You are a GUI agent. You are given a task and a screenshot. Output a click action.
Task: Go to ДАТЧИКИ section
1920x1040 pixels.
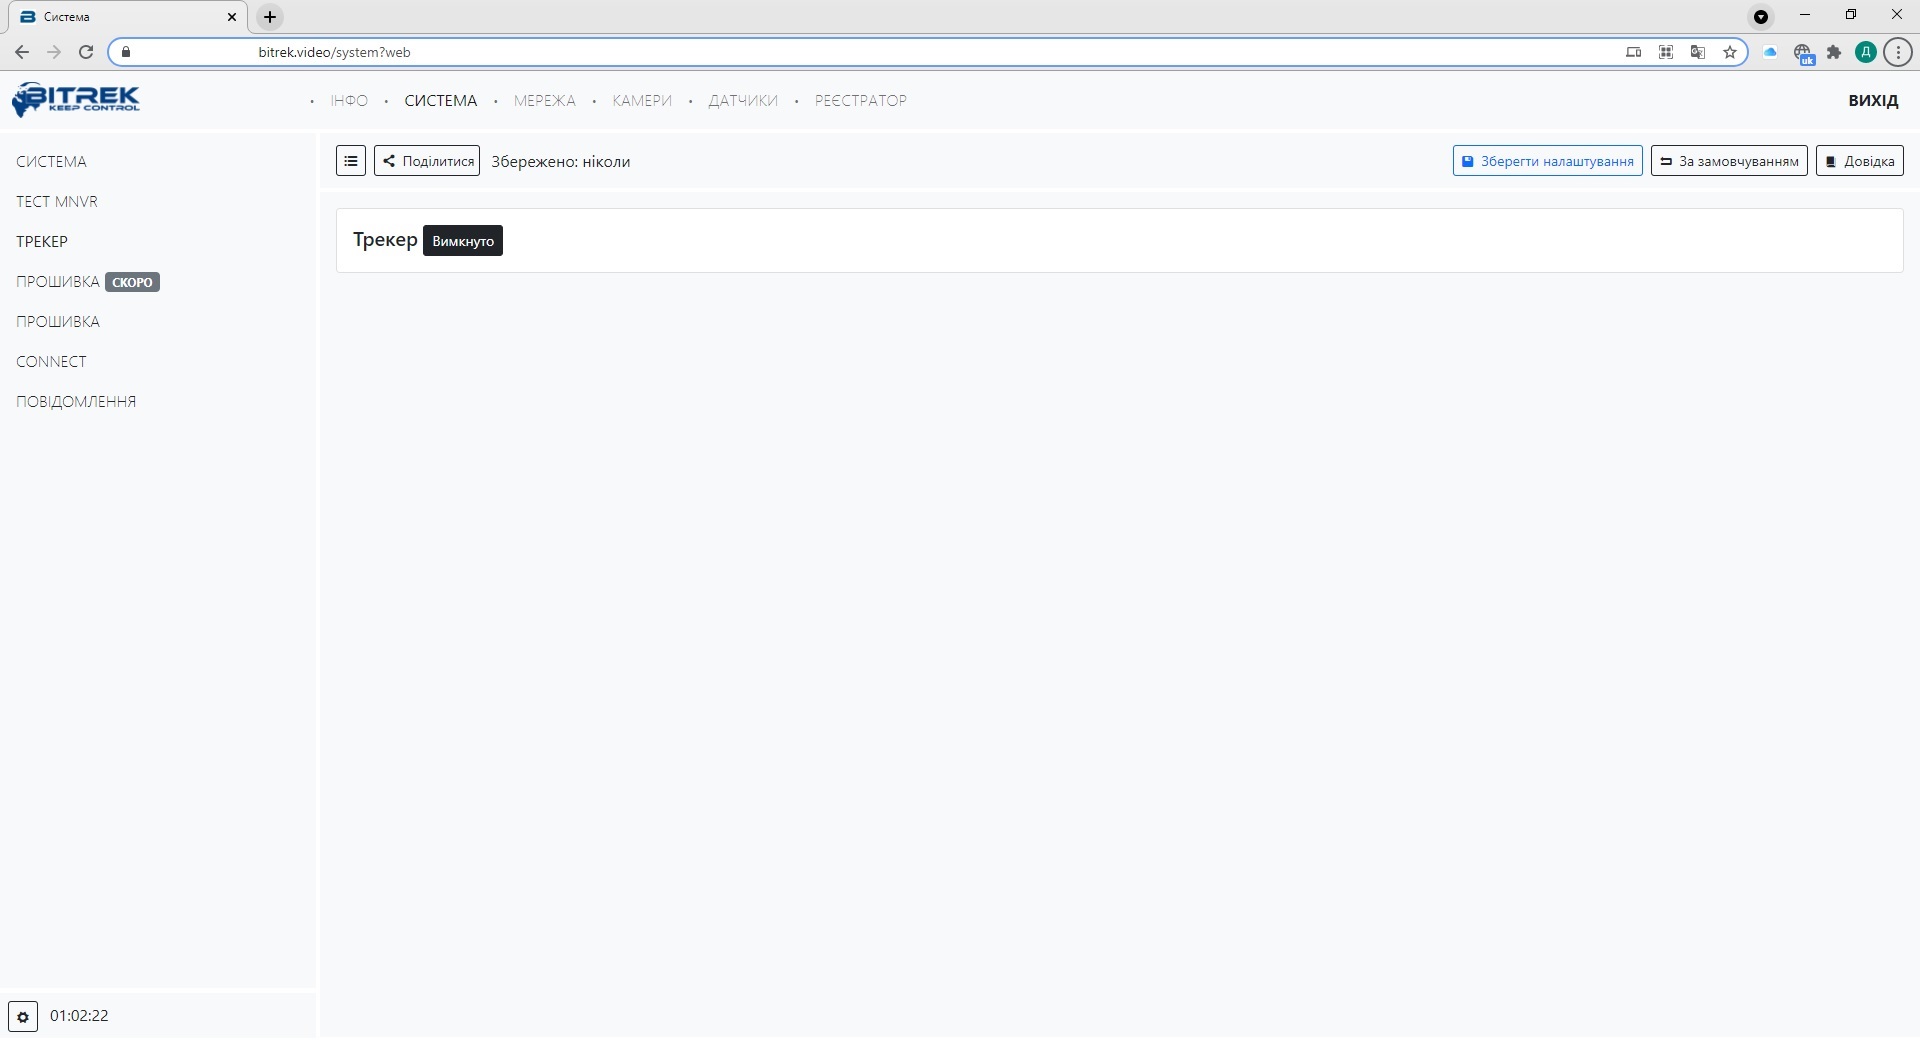743,101
